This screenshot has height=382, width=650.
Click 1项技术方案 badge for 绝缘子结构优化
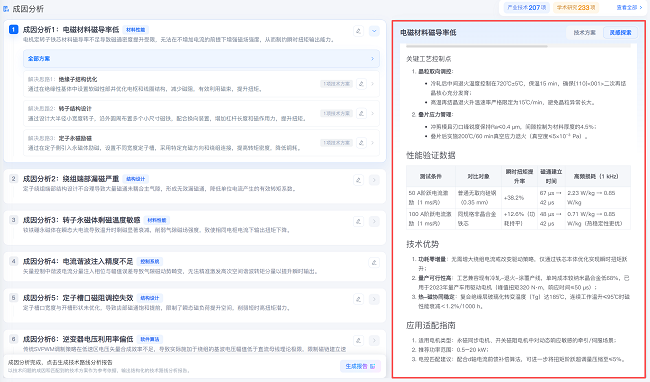336,84
